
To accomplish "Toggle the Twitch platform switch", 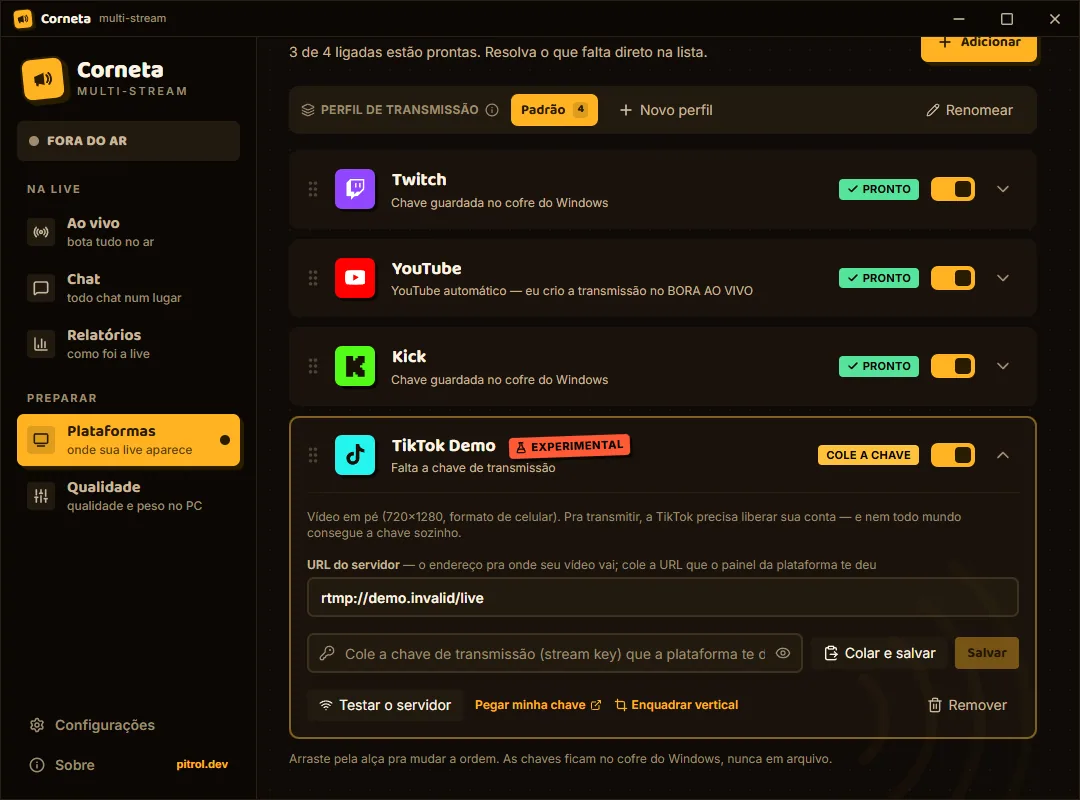I will coord(953,189).
